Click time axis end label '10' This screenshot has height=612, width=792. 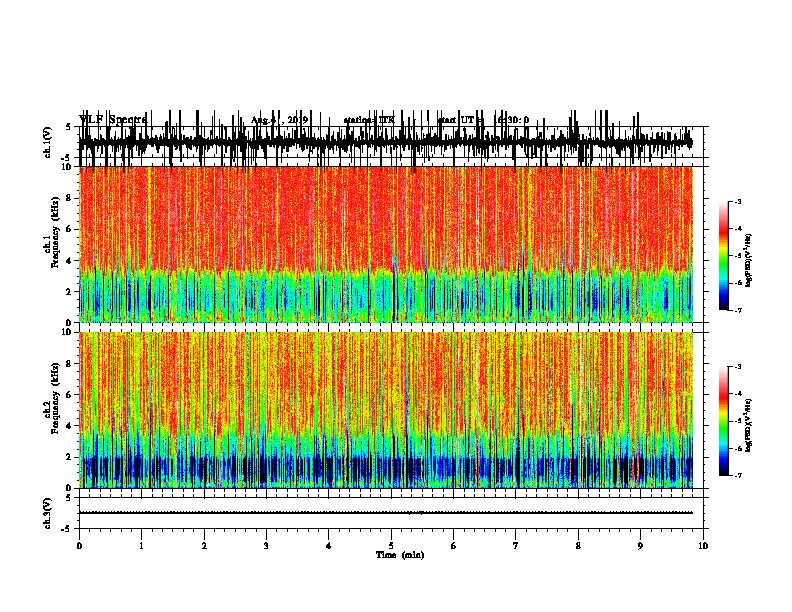[703, 546]
